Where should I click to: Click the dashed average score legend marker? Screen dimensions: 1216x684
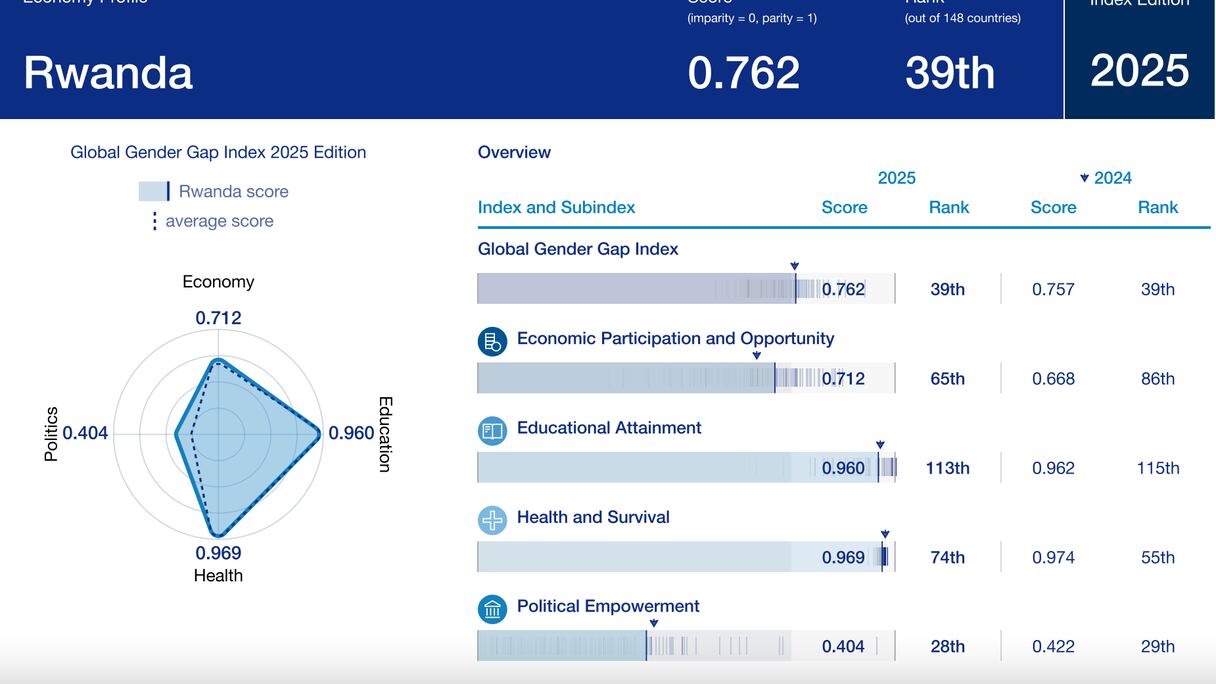[154, 221]
